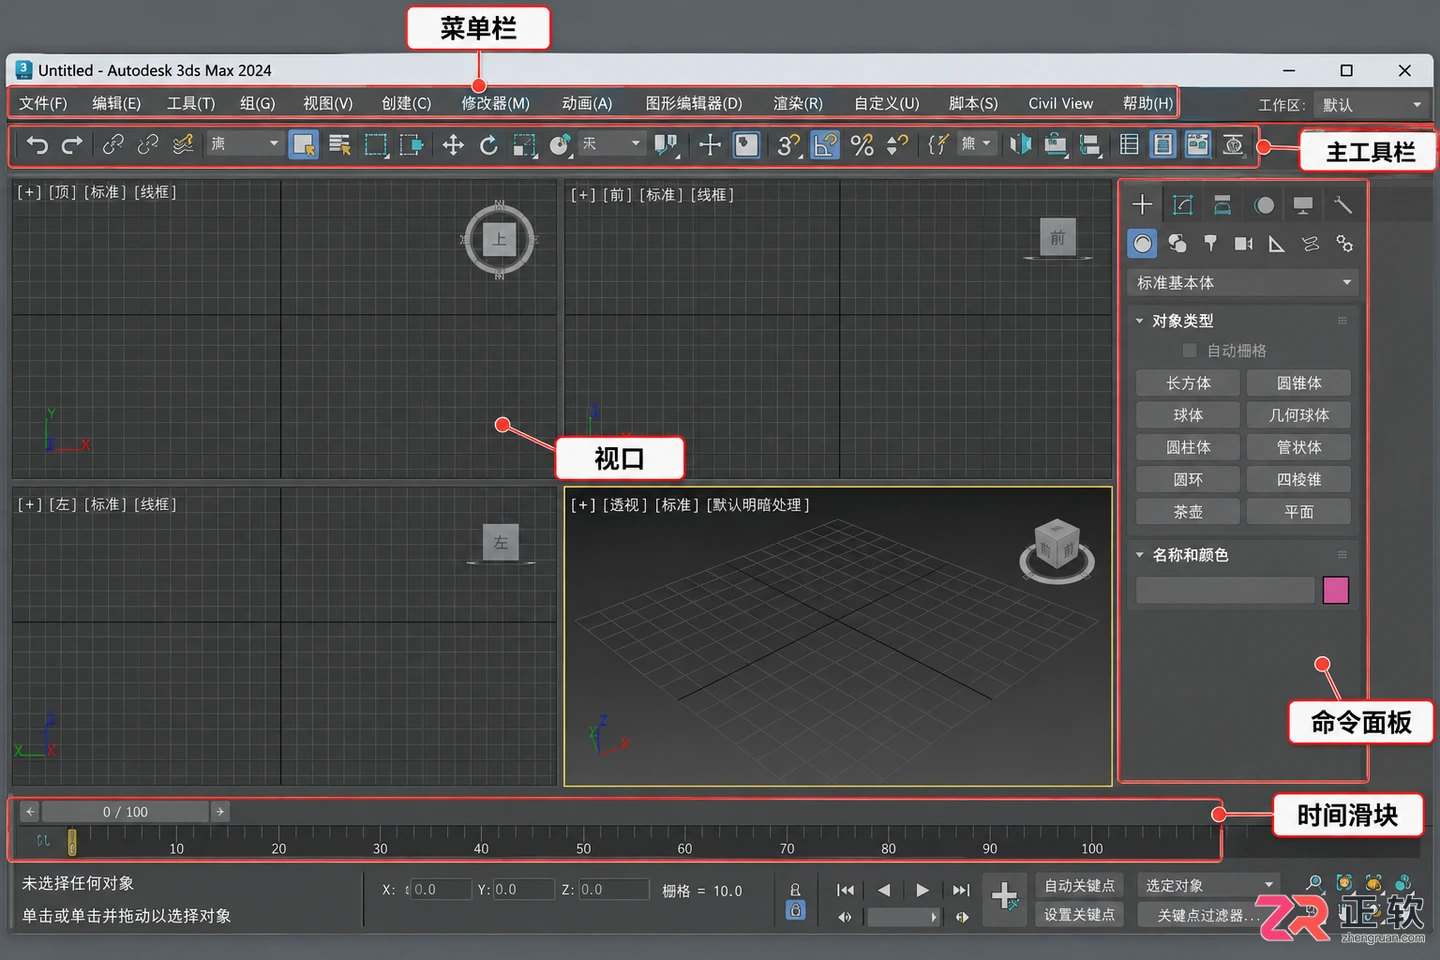Click the 长方体 box button

[x=1188, y=383]
